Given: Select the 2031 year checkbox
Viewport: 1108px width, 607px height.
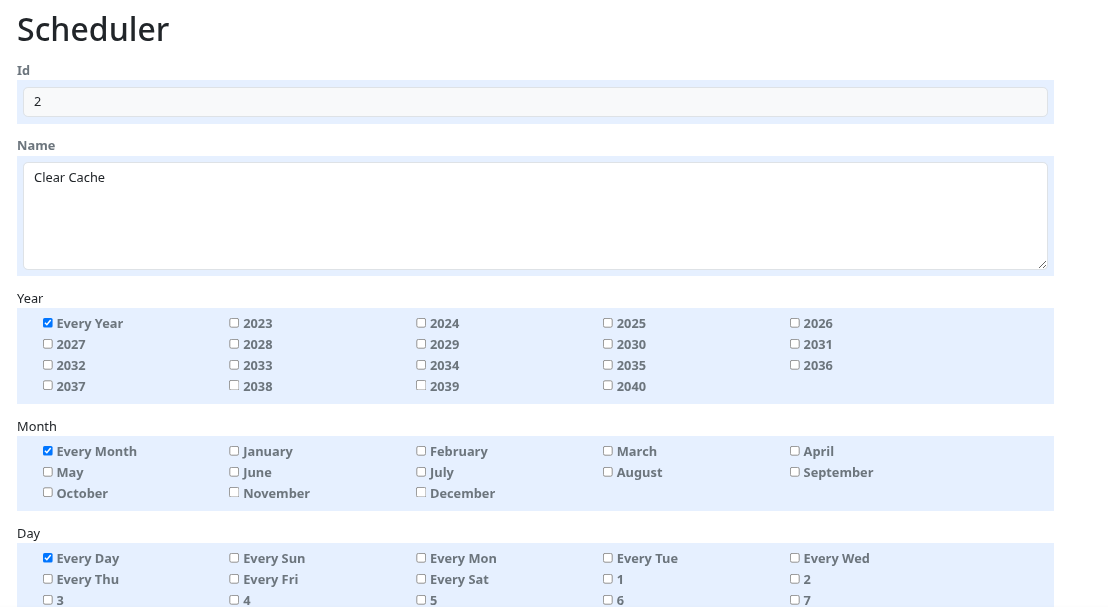Looking at the screenshot, I should coord(794,344).
